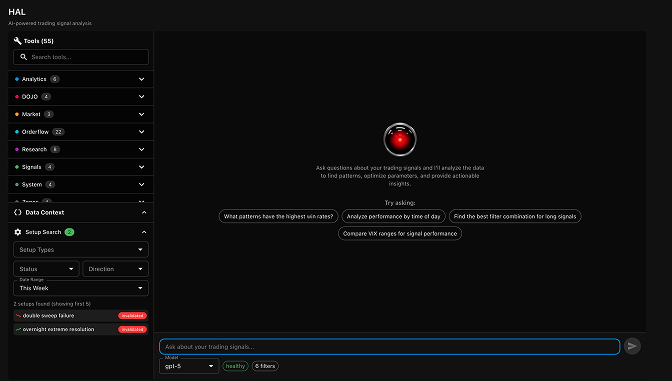This screenshot has width=672, height=381.
Task: Expand the System tools group chevron
Action: [x=141, y=185]
